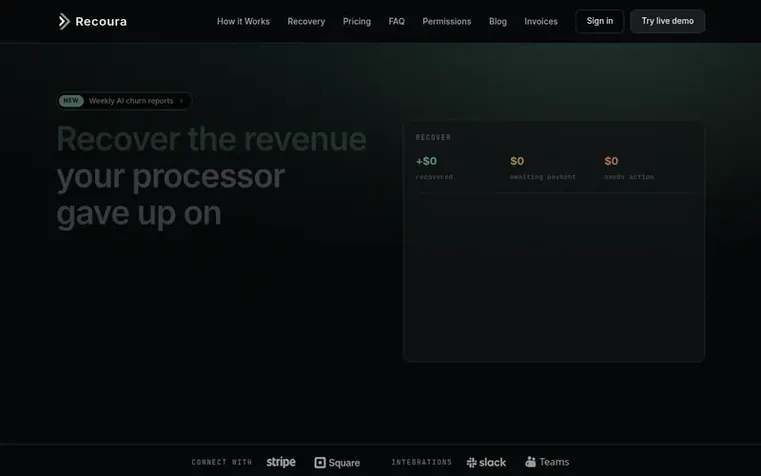This screenshot has width=761, height=476.
Task: Go to How it Works section
Action: pyautogui.click(x=243, y=21)
